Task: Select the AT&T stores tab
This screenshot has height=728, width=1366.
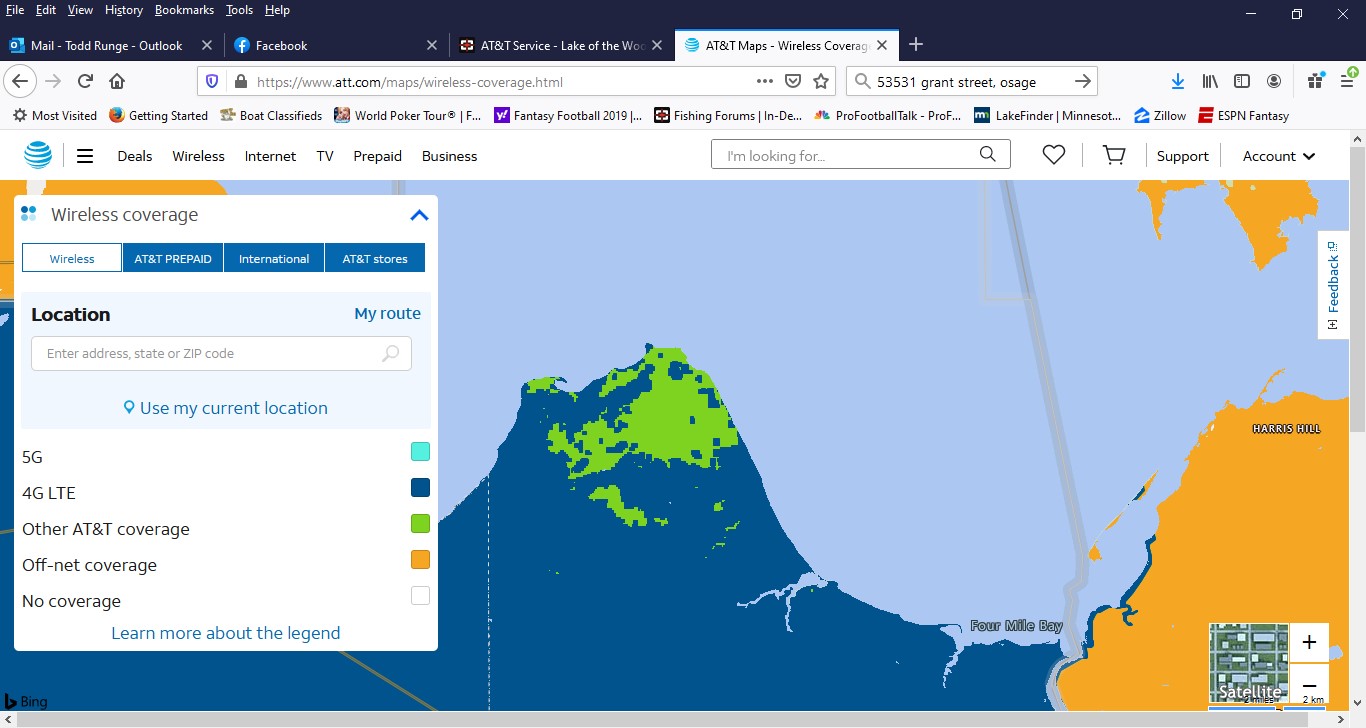Action: click(375, 258)
